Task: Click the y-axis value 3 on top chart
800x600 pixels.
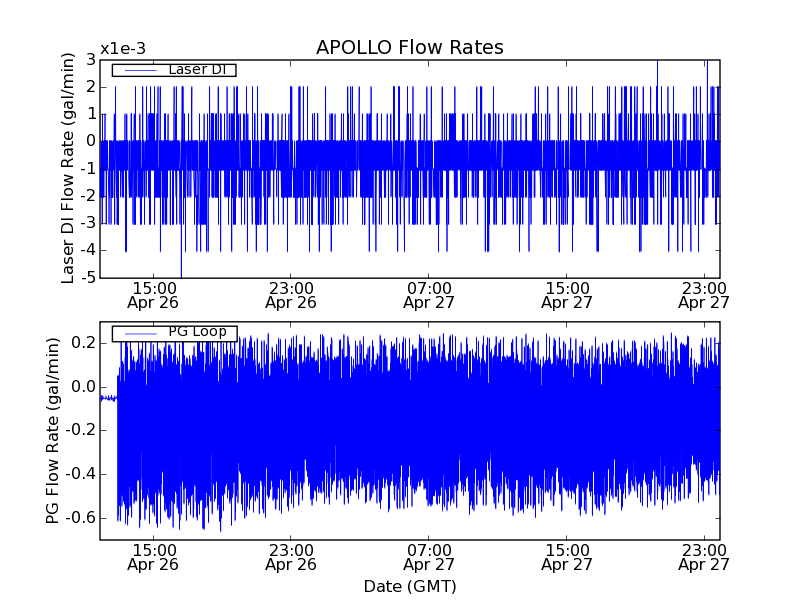Action: [x=91, y=60]
